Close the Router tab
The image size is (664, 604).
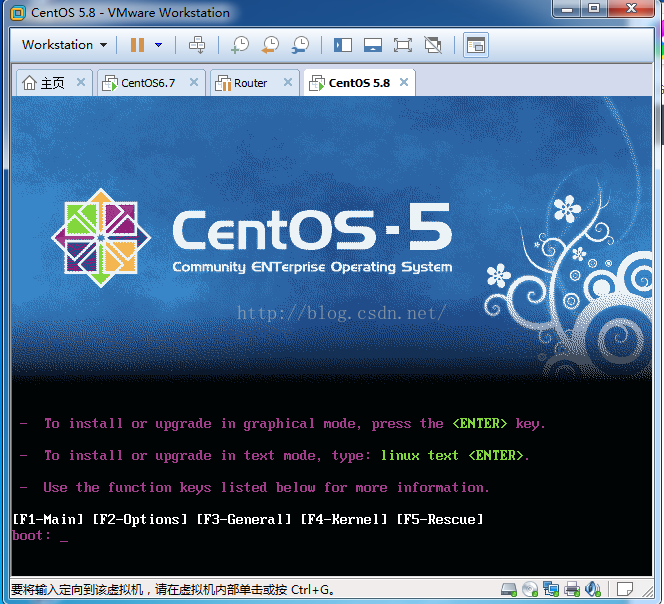(288, 82)
